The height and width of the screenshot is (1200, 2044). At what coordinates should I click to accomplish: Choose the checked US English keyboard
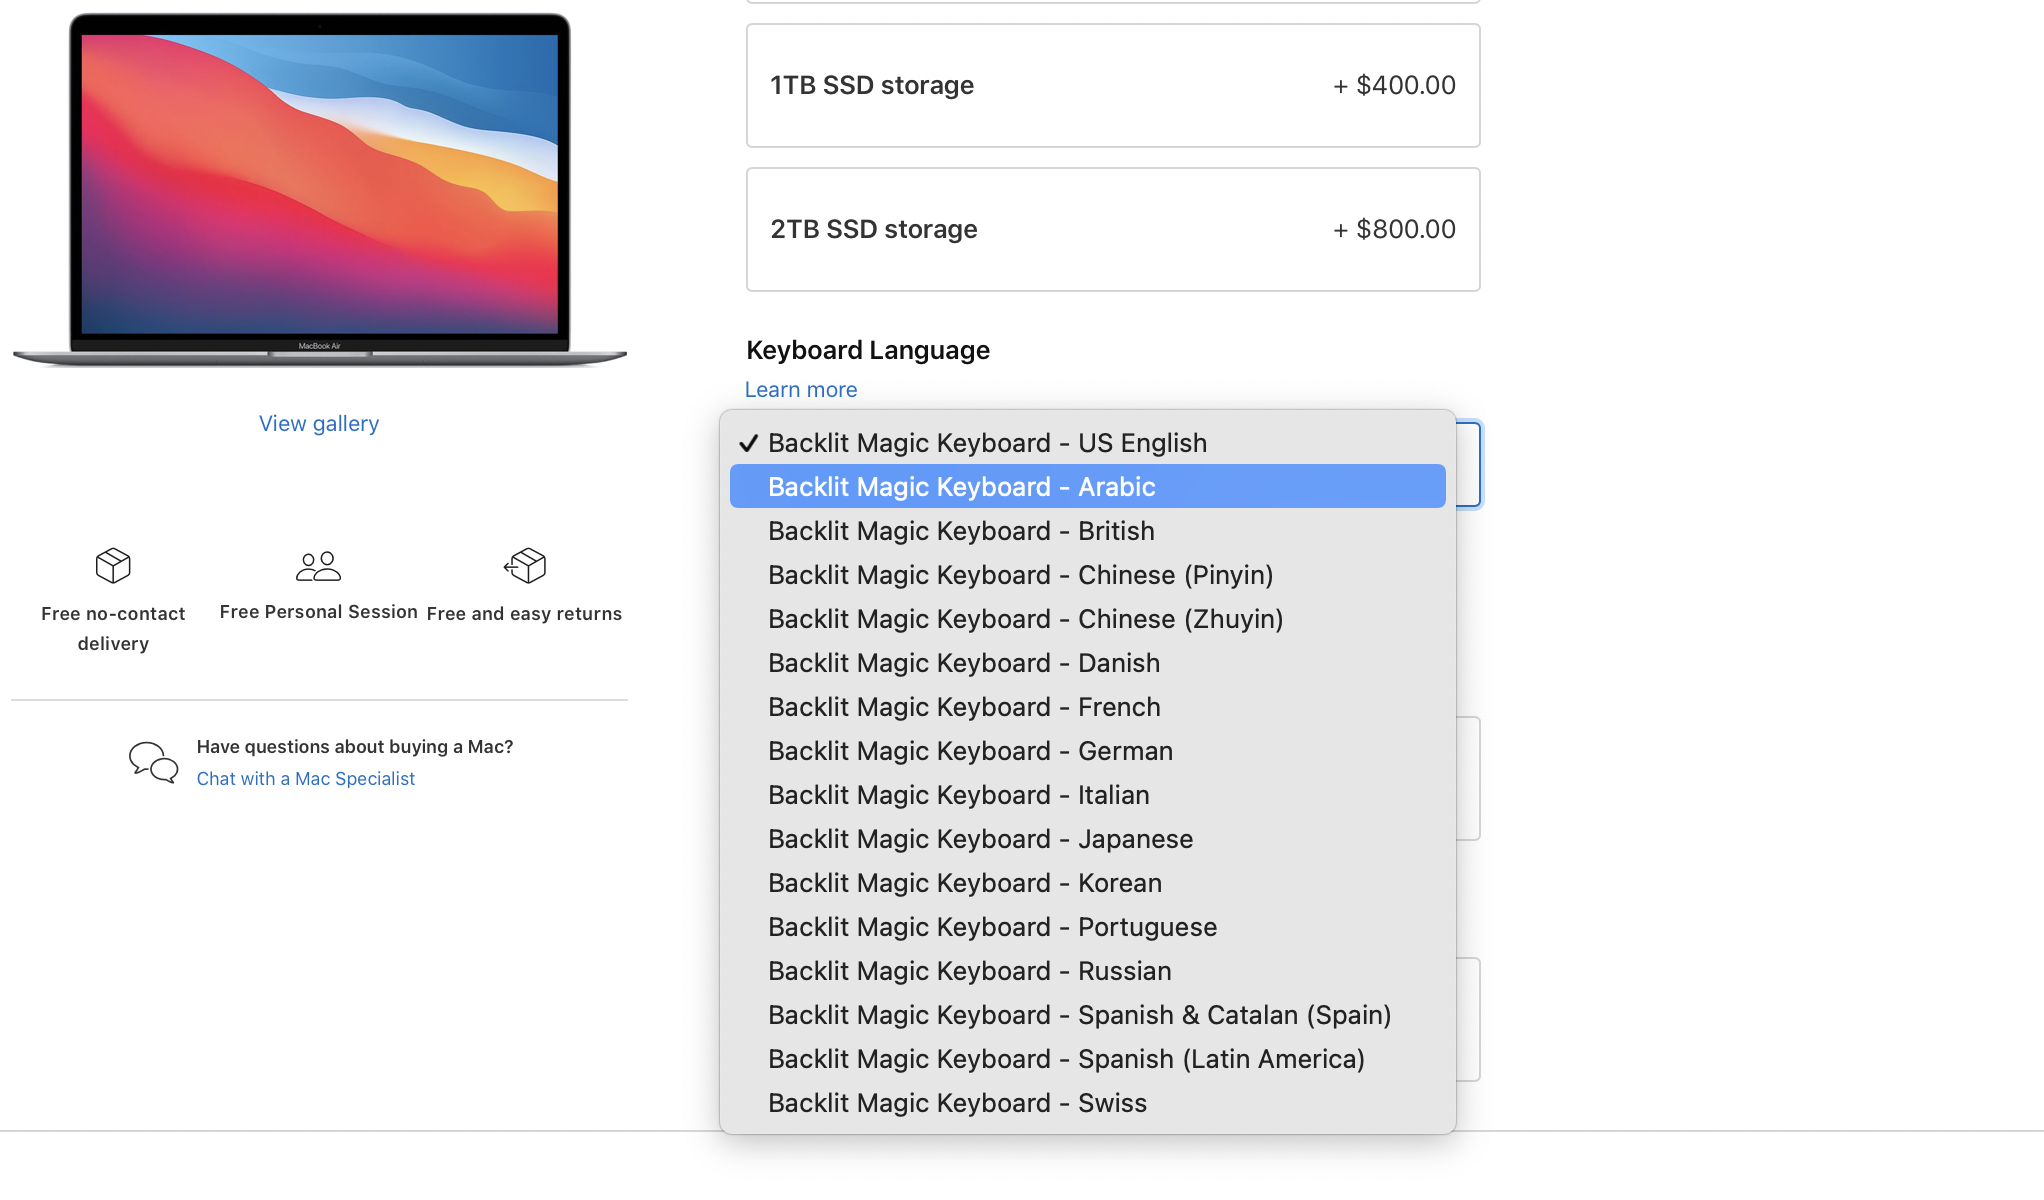[x=986, y=443]
